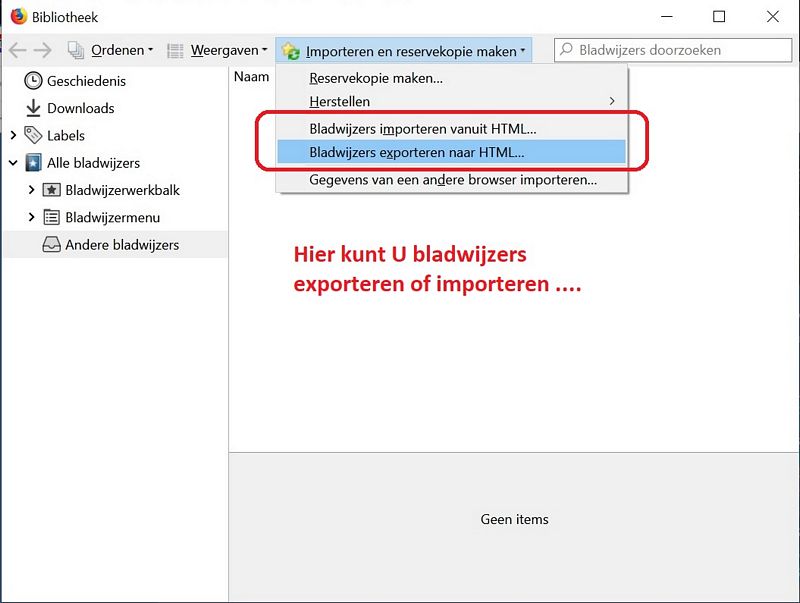This screenshot has width=800, height=603.
Task: Close the Bibliotheek window
Action: pos(773,16)
